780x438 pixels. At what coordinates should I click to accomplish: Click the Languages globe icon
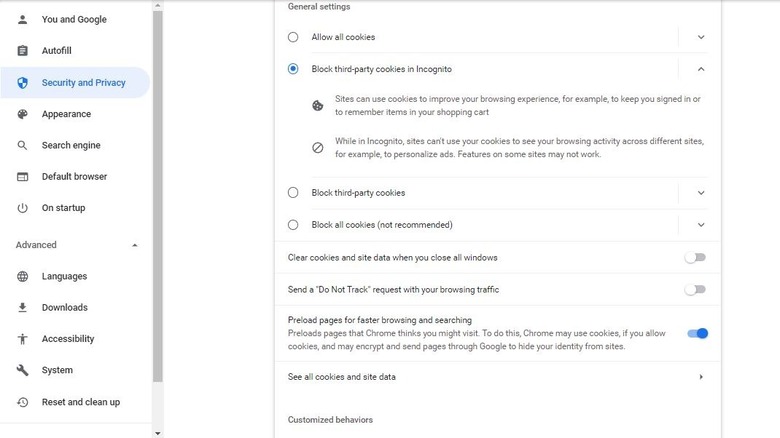tap(23, 276)
